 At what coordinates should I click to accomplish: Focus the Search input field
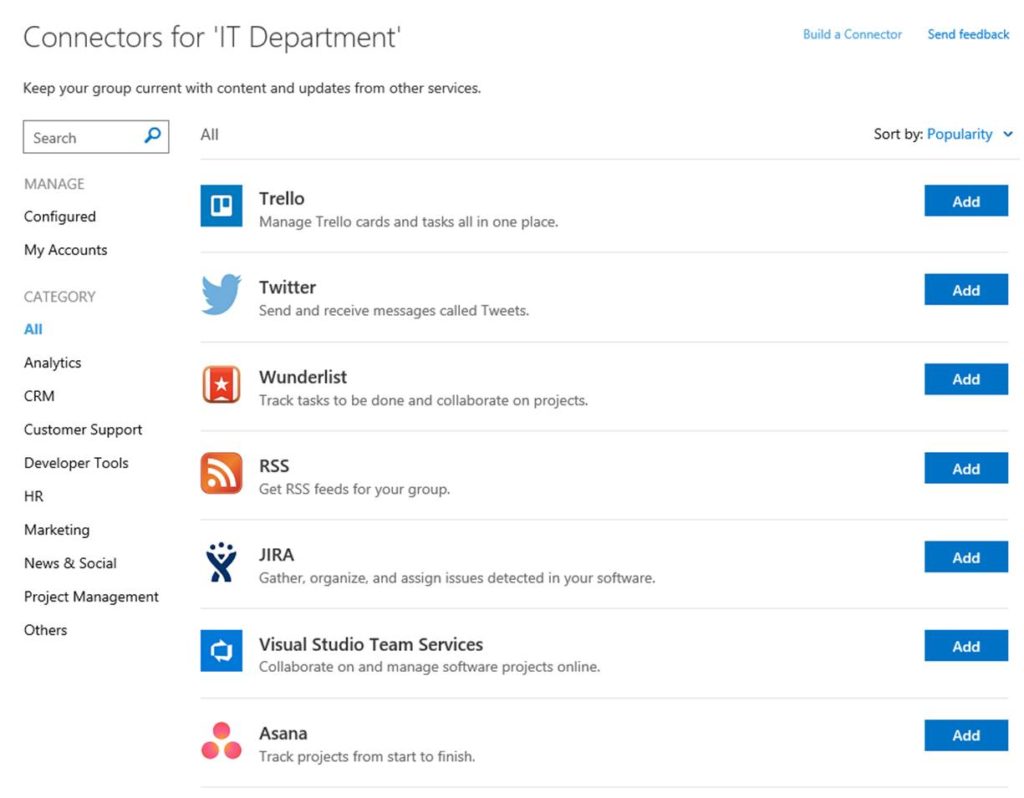(96, 136)
